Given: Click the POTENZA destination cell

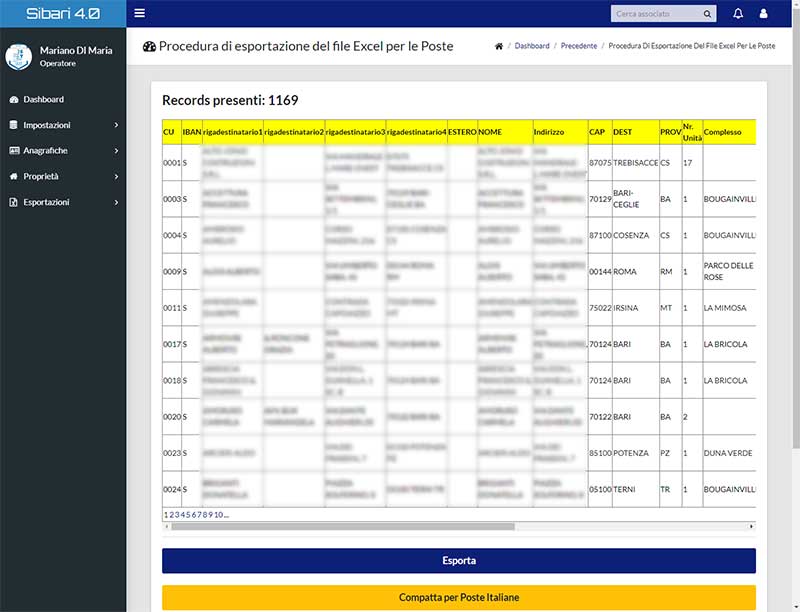Looking at the screenshot, I should [x=636, y=453].
